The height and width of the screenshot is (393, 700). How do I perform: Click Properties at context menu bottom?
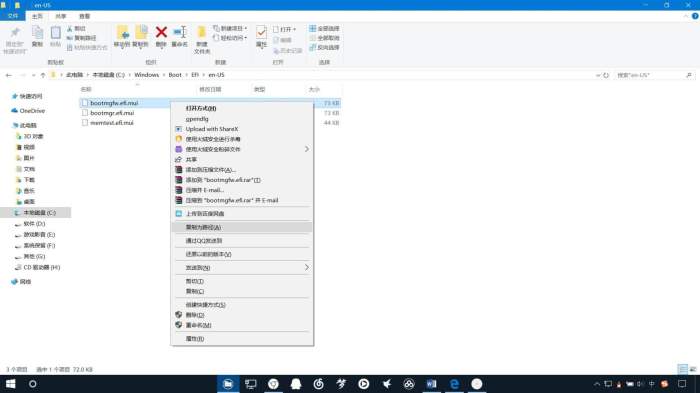point(242,339)
